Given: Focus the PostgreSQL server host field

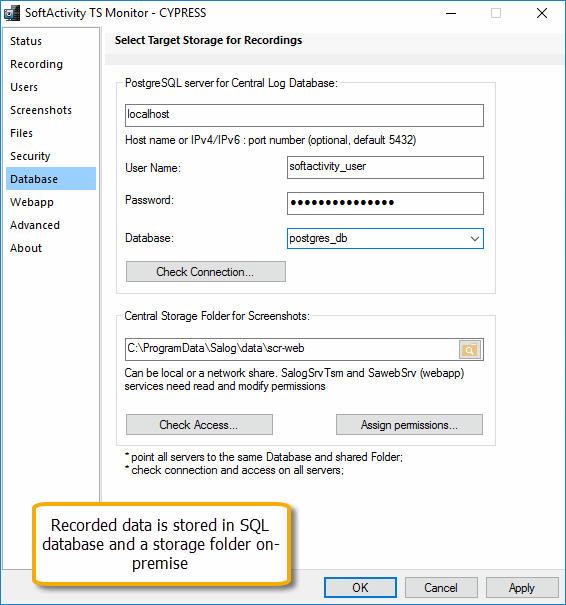Looking at the screenshot, I should tap(304, 115).
